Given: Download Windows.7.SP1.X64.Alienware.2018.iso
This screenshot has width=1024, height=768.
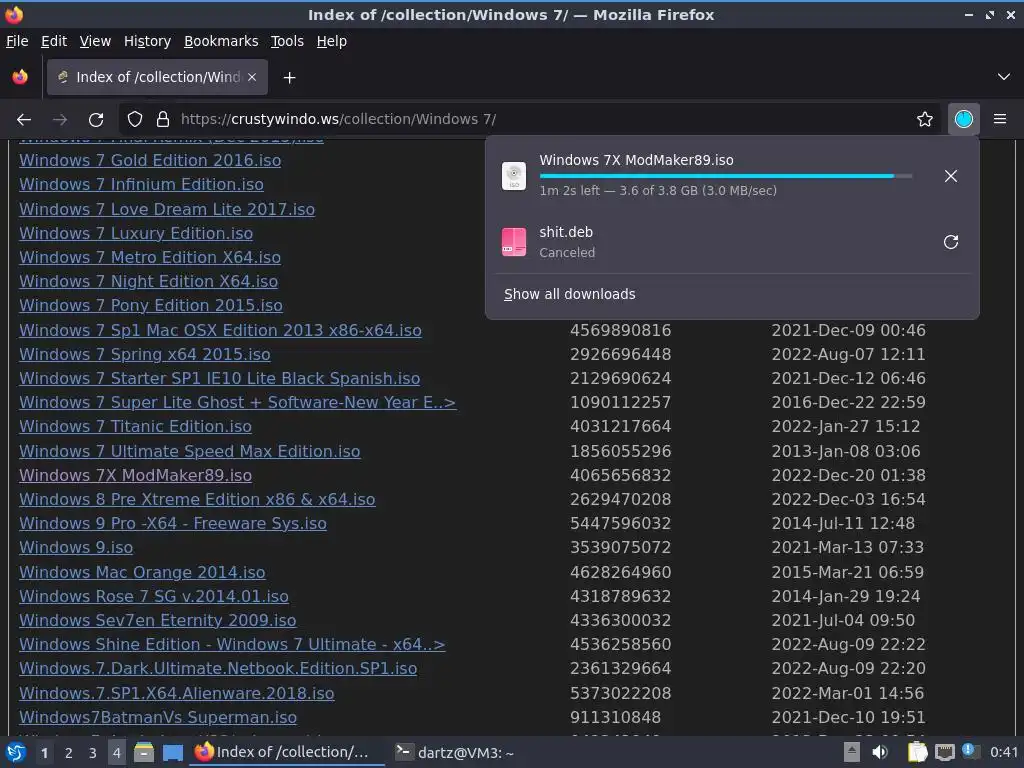Looking at the screenshot, I should click(176, 694).
